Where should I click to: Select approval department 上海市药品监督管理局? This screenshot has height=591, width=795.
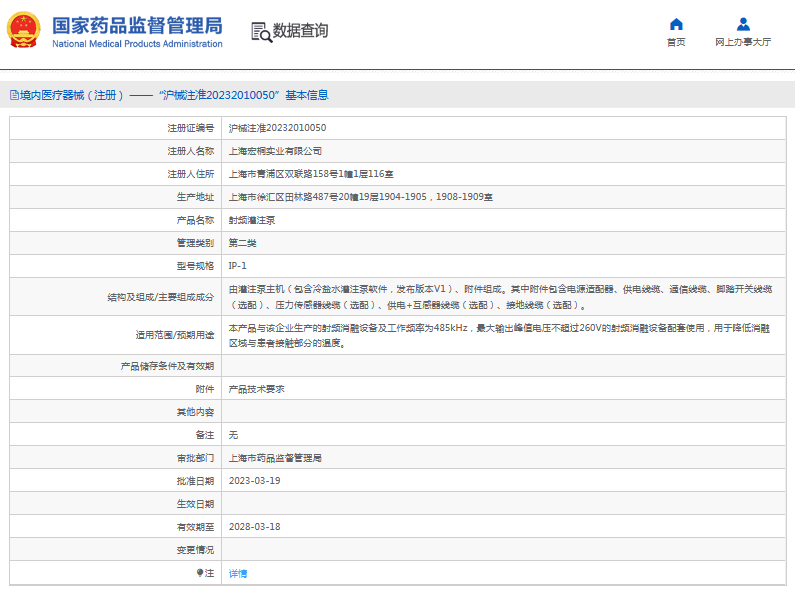(275, 458)
